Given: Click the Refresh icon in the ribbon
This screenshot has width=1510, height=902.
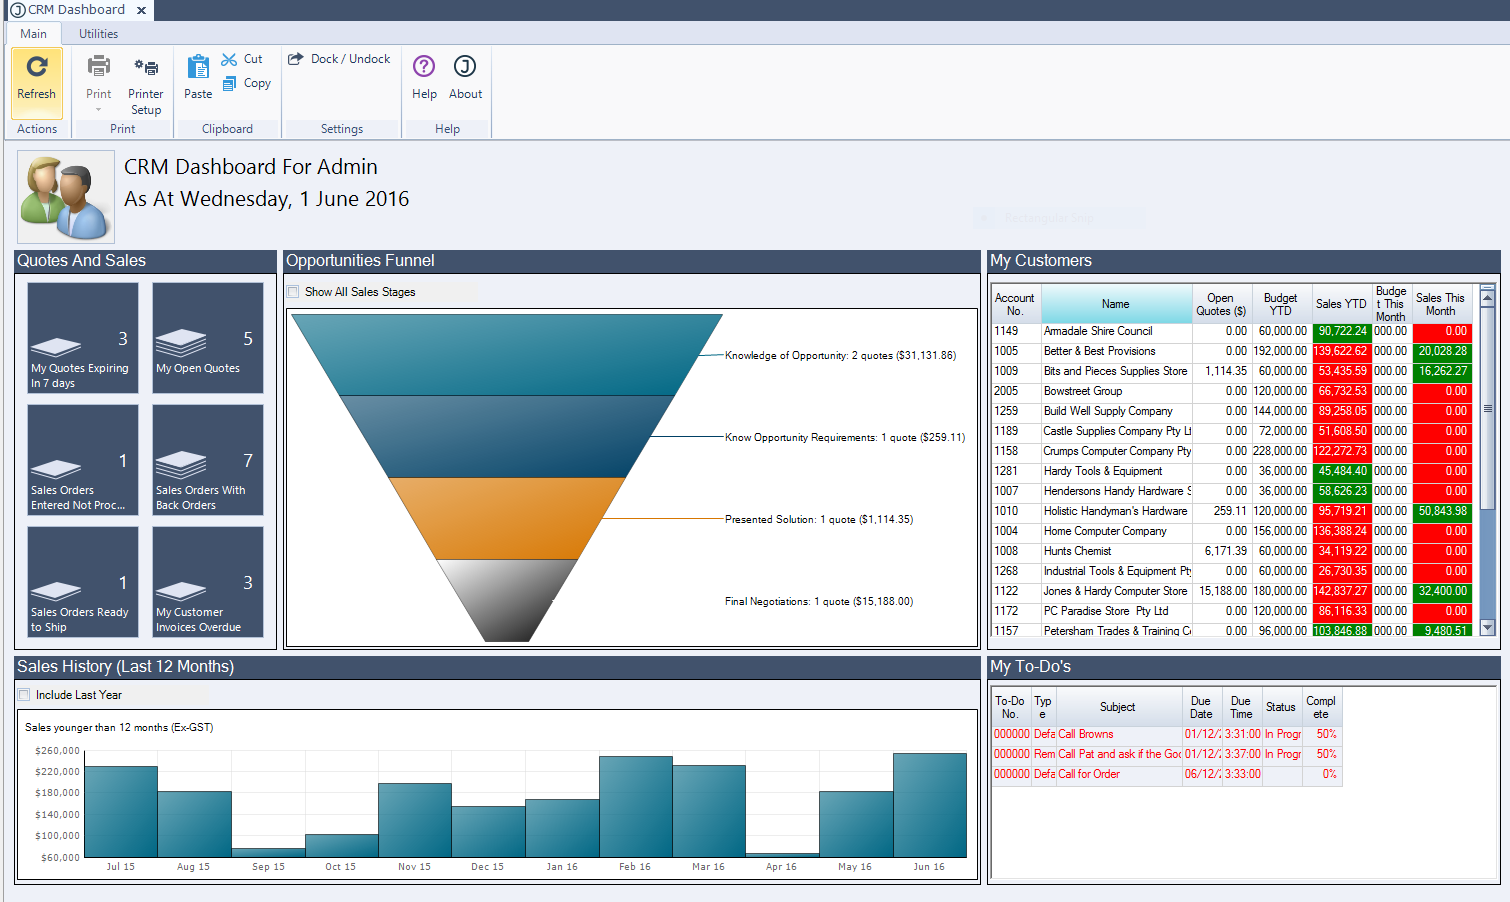Looking at the screenshot, I should [x=37, y=67].
